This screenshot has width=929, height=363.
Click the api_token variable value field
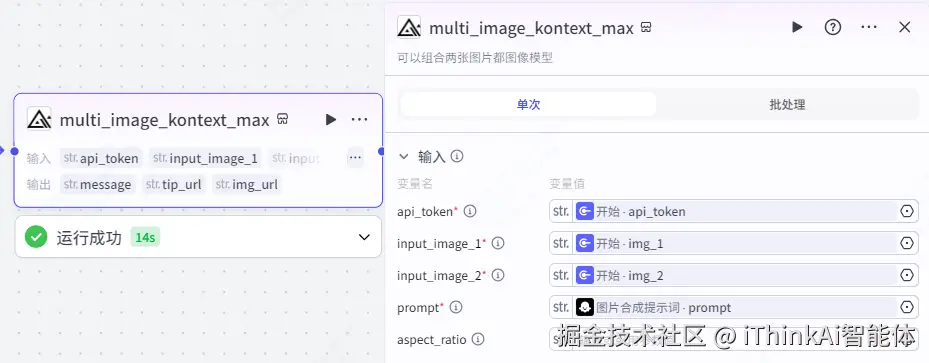click(x=734, y=211)
